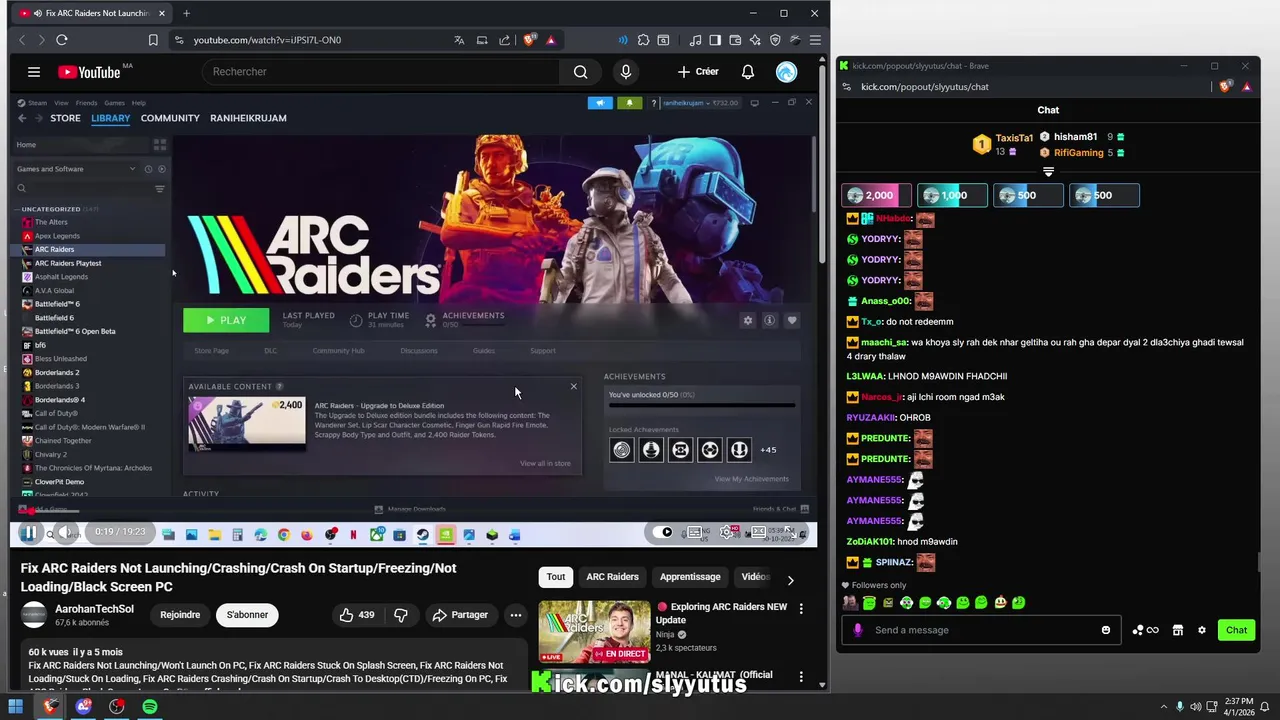Open the taskbar volume speaker icon
Screen dimensions: 1280x720
pos(1198,707)
